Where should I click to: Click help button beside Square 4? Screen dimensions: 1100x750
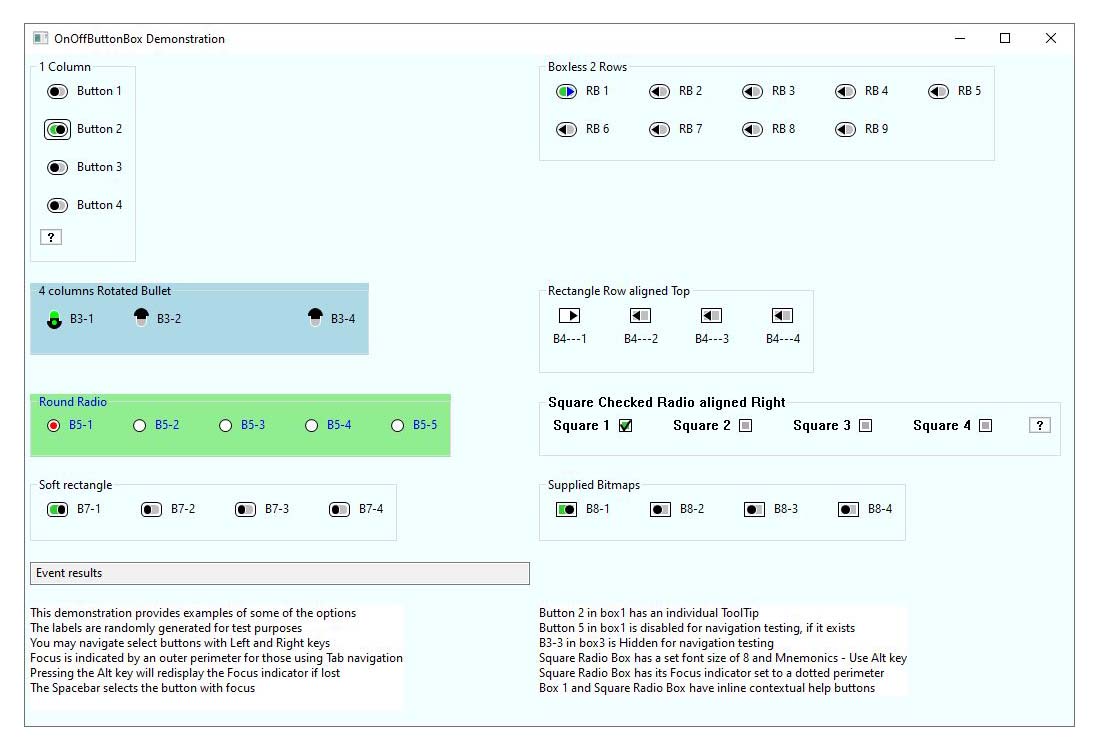click(x=1039, y=425)
